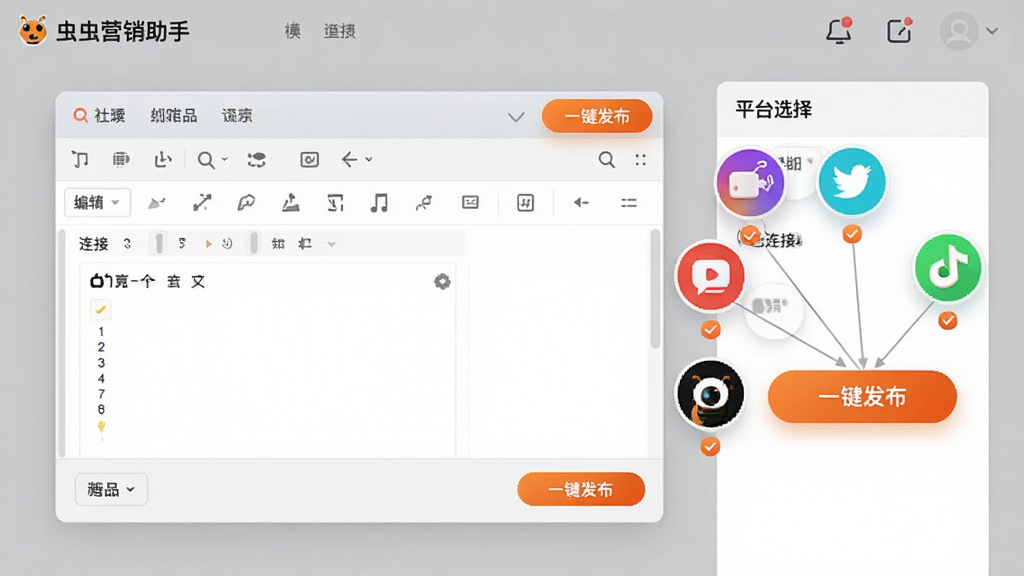1024x576 pixels.
Task: Select the third tab in editor header
Action: click(237, 116)
